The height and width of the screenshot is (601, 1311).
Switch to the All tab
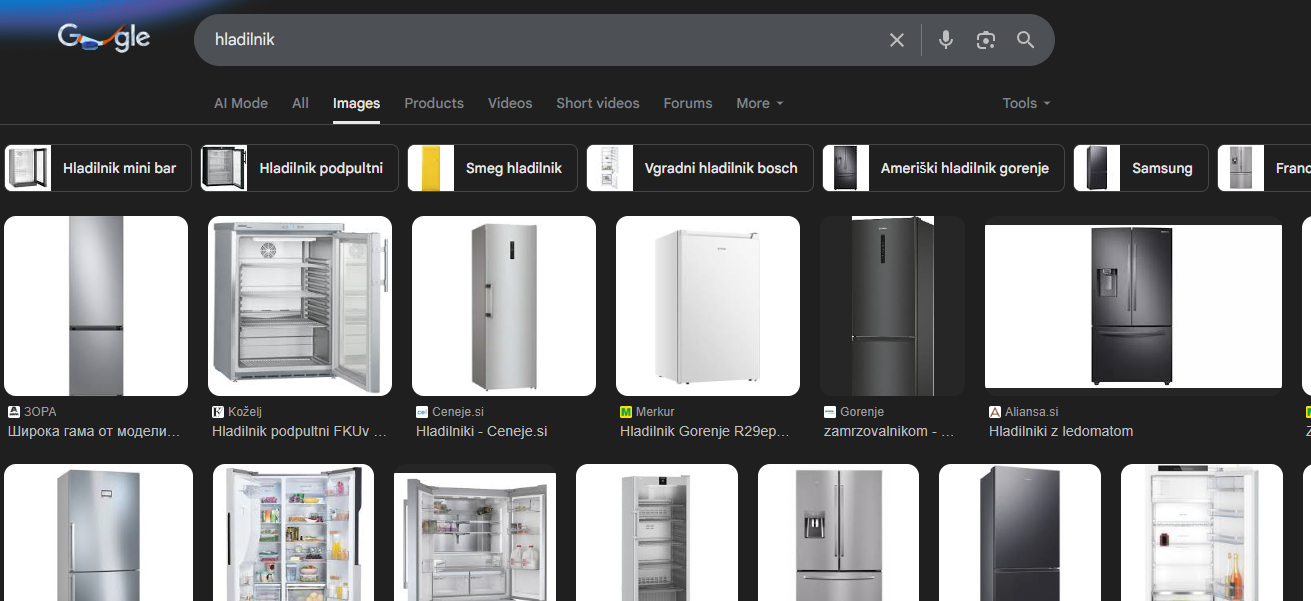(x=300, y=103)
